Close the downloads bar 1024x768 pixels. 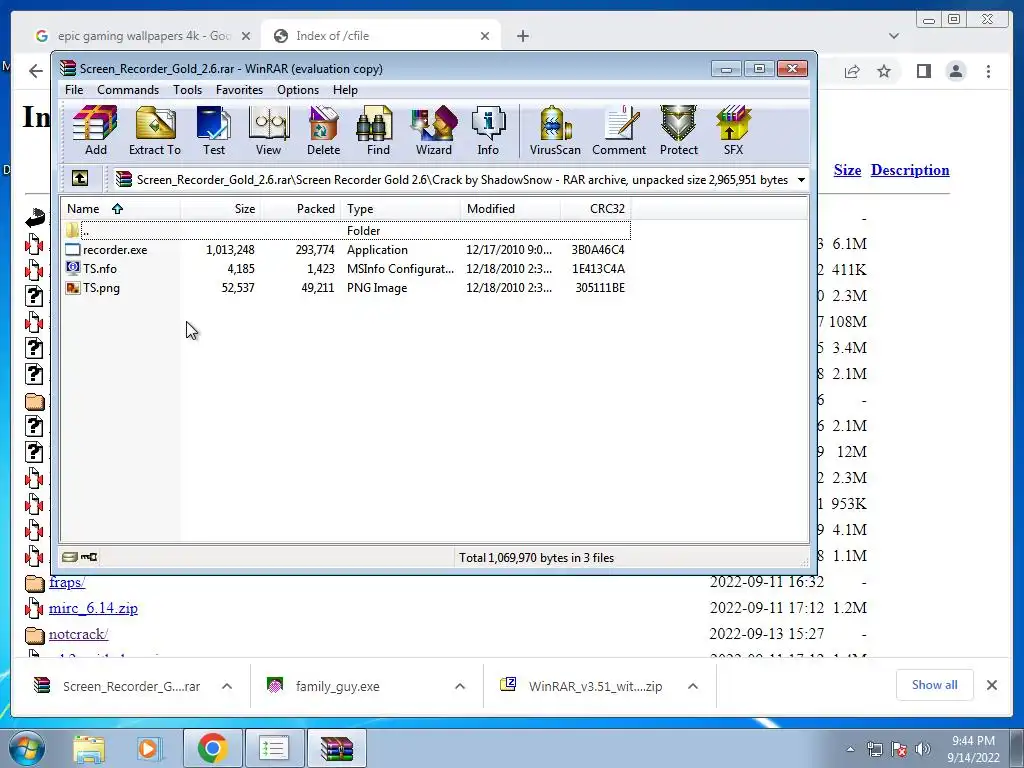point(991,684)
